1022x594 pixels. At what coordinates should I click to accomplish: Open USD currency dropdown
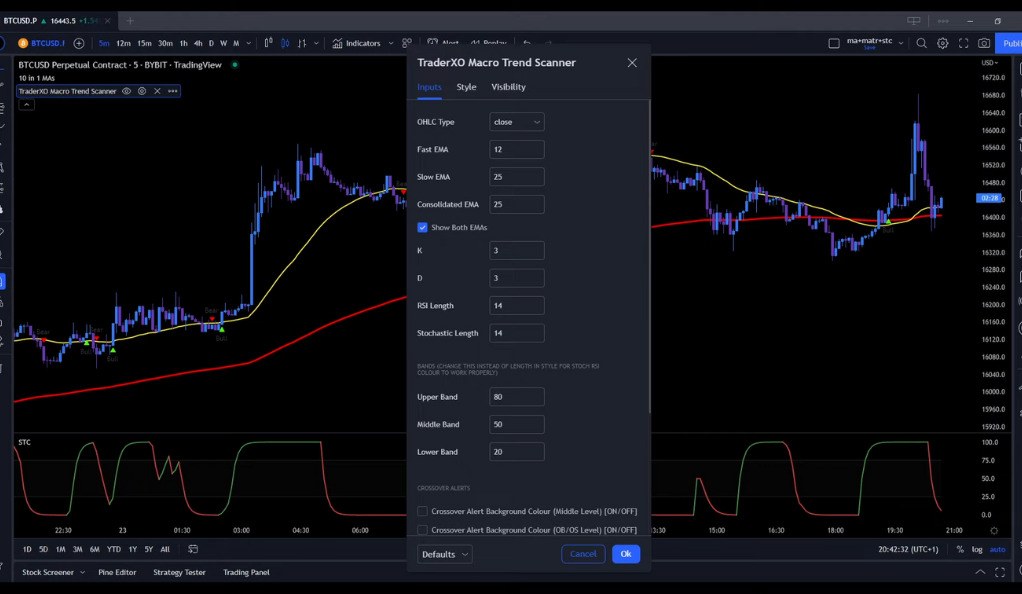(x=989, y=63)
